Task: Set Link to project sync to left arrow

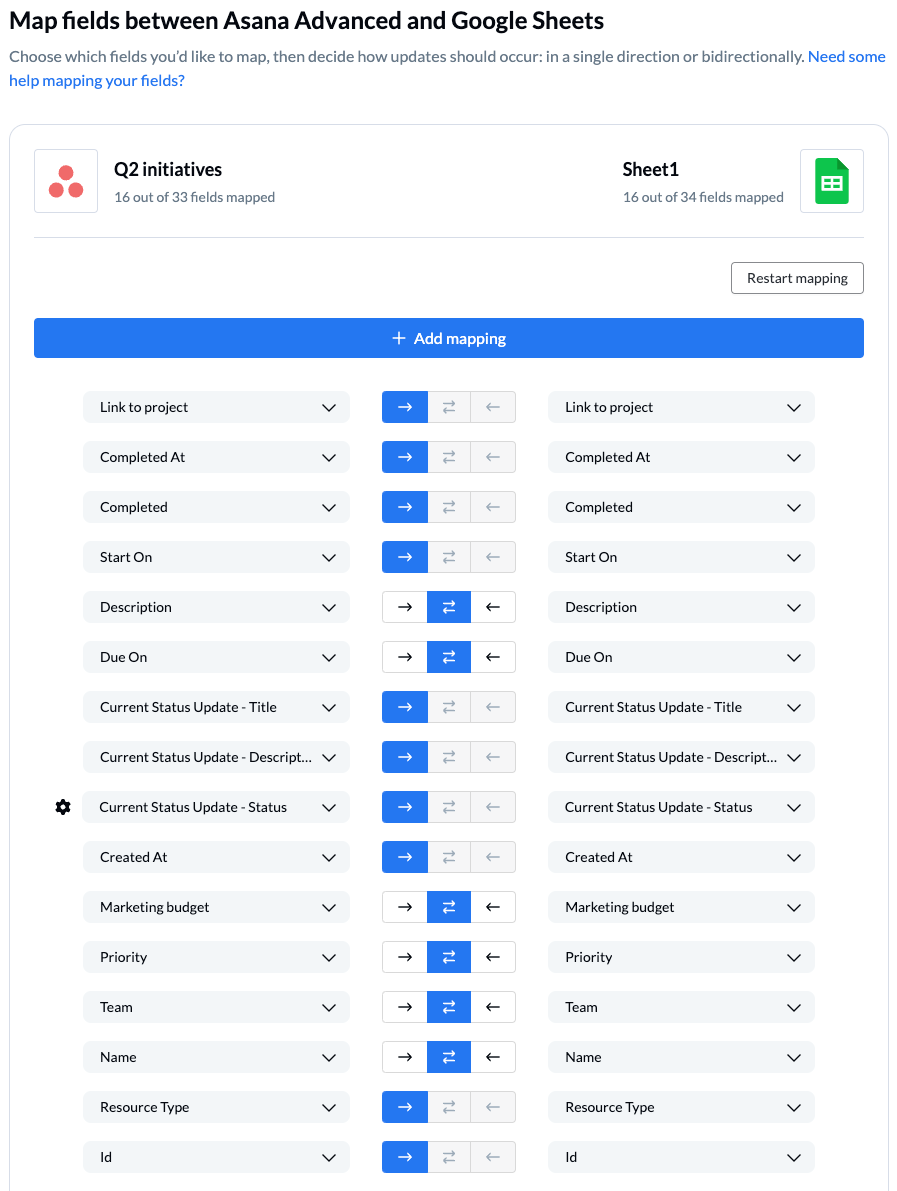Action: point(493,407)
